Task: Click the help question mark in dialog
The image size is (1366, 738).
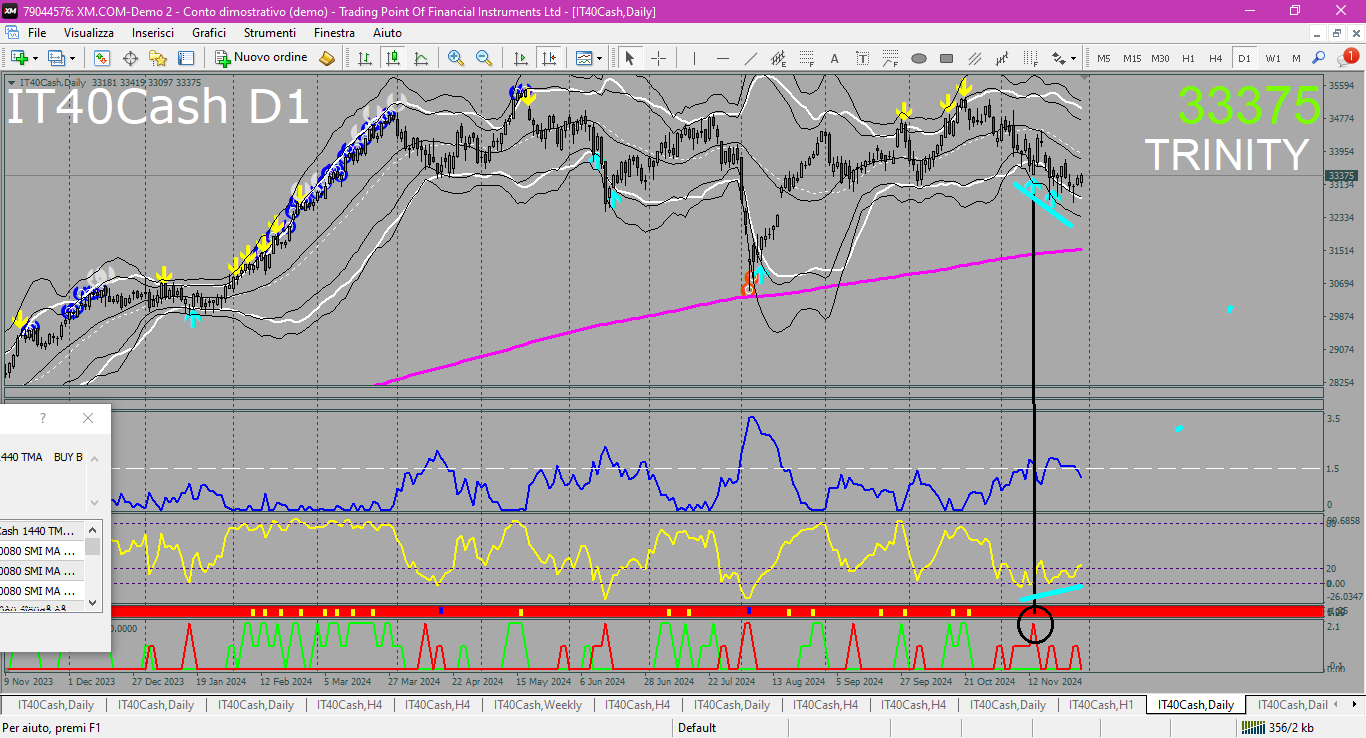Action: click(42, 418)
